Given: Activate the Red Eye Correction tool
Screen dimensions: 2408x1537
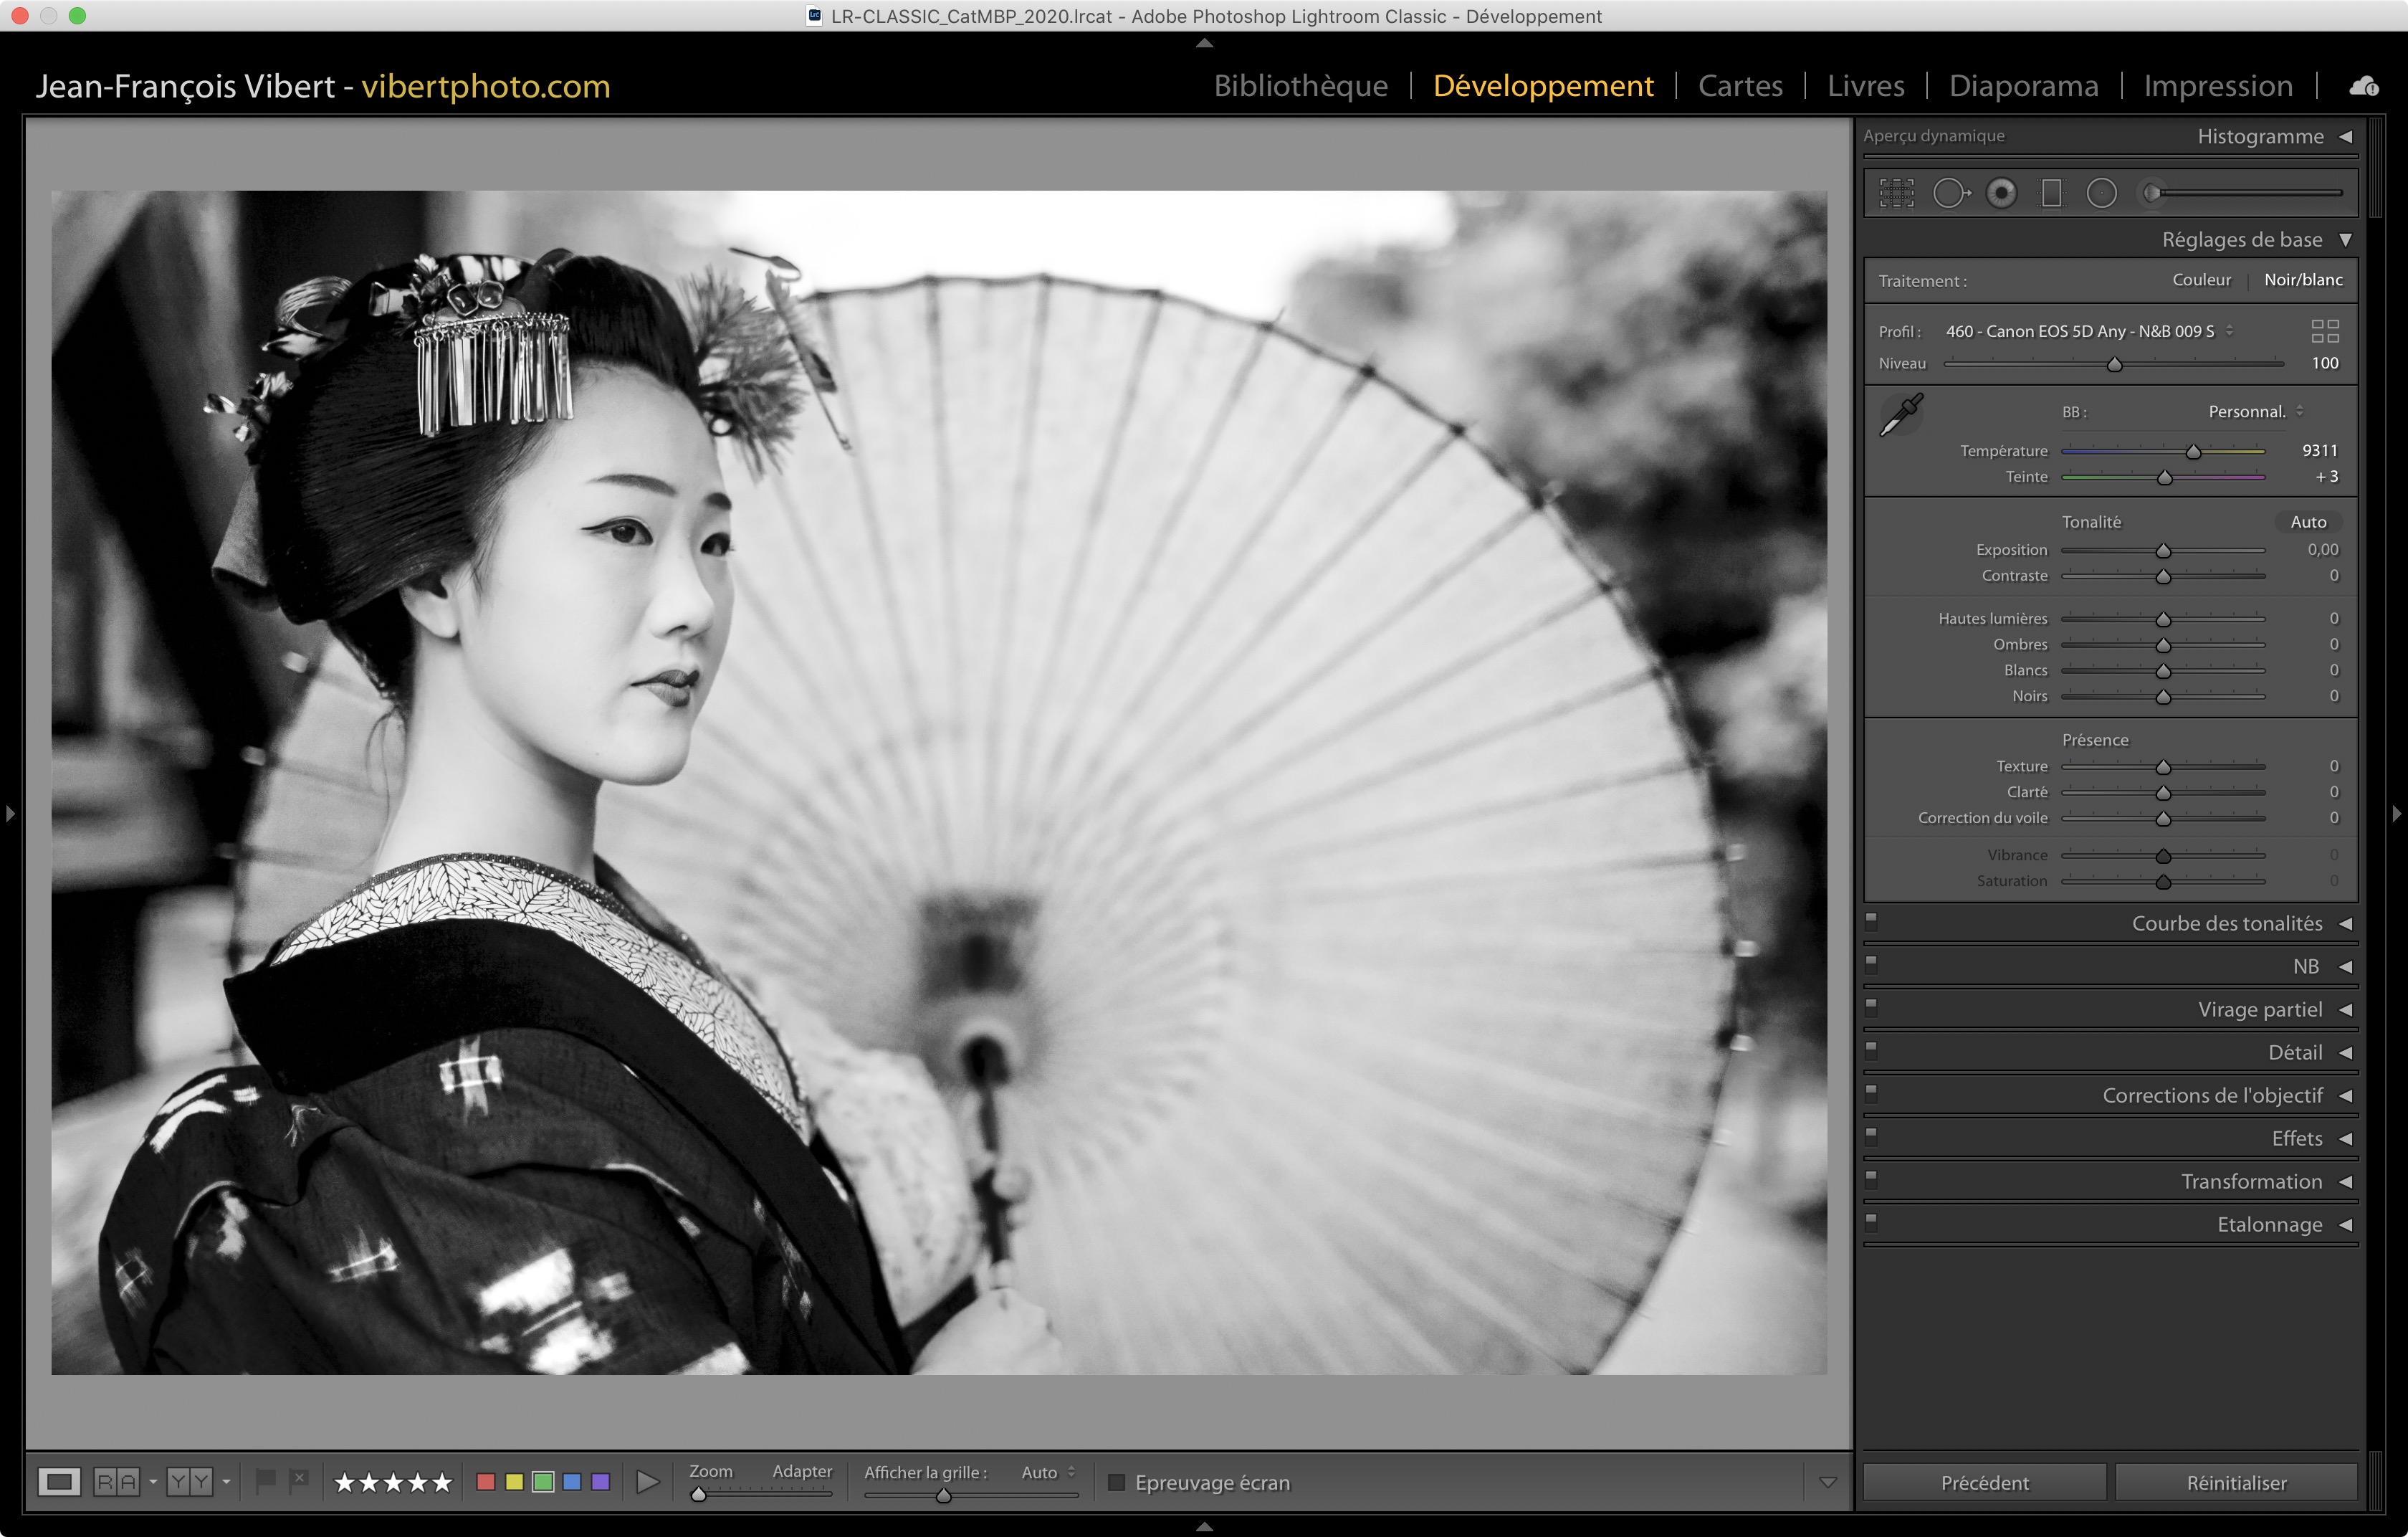Looking at the screenshot, I should (2001, 193).
